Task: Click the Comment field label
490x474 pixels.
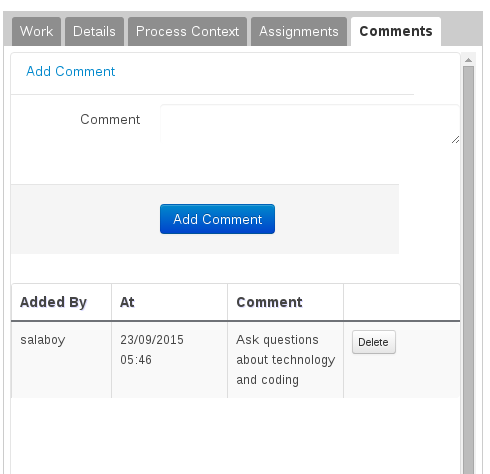Action: pyautogui.click(x=110, y=119)
